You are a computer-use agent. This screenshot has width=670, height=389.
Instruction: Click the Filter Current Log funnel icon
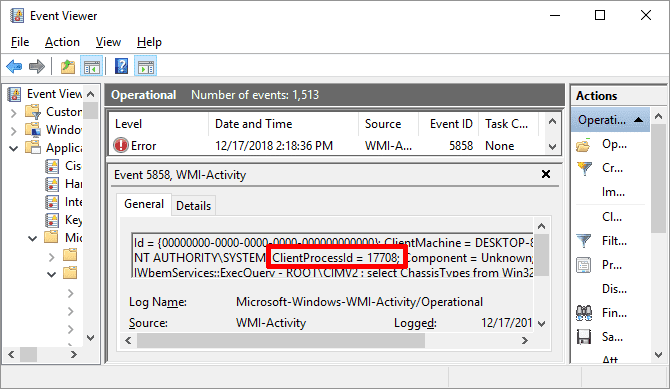coord(584,241)
